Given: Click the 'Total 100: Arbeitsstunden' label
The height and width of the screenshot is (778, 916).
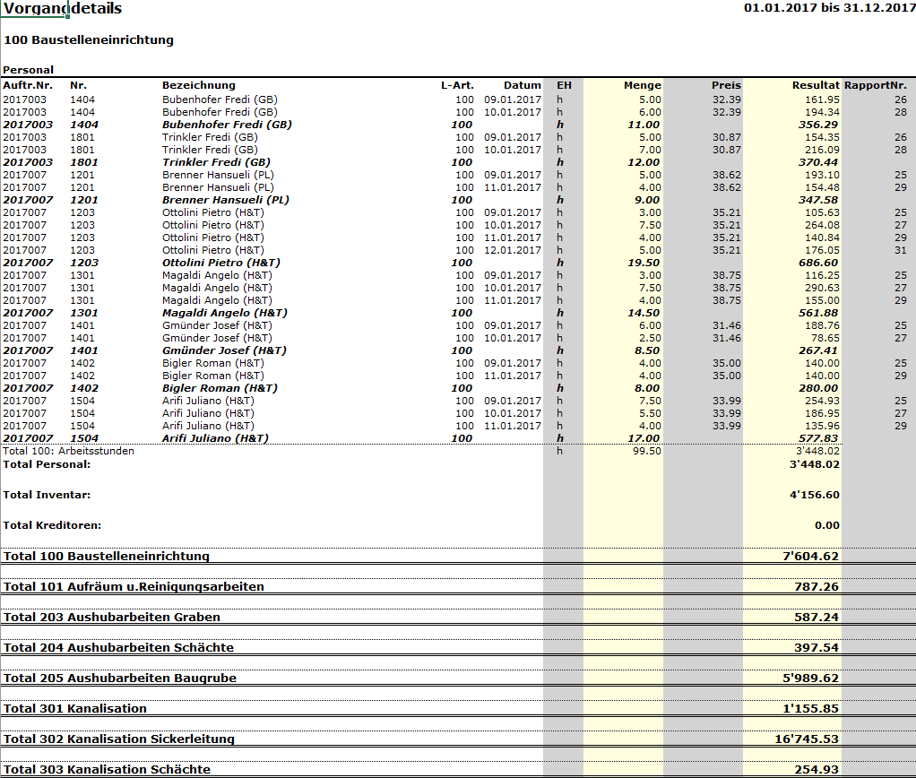Looking at the screenshot, I should pyautogui.click(x=68, y=451).
